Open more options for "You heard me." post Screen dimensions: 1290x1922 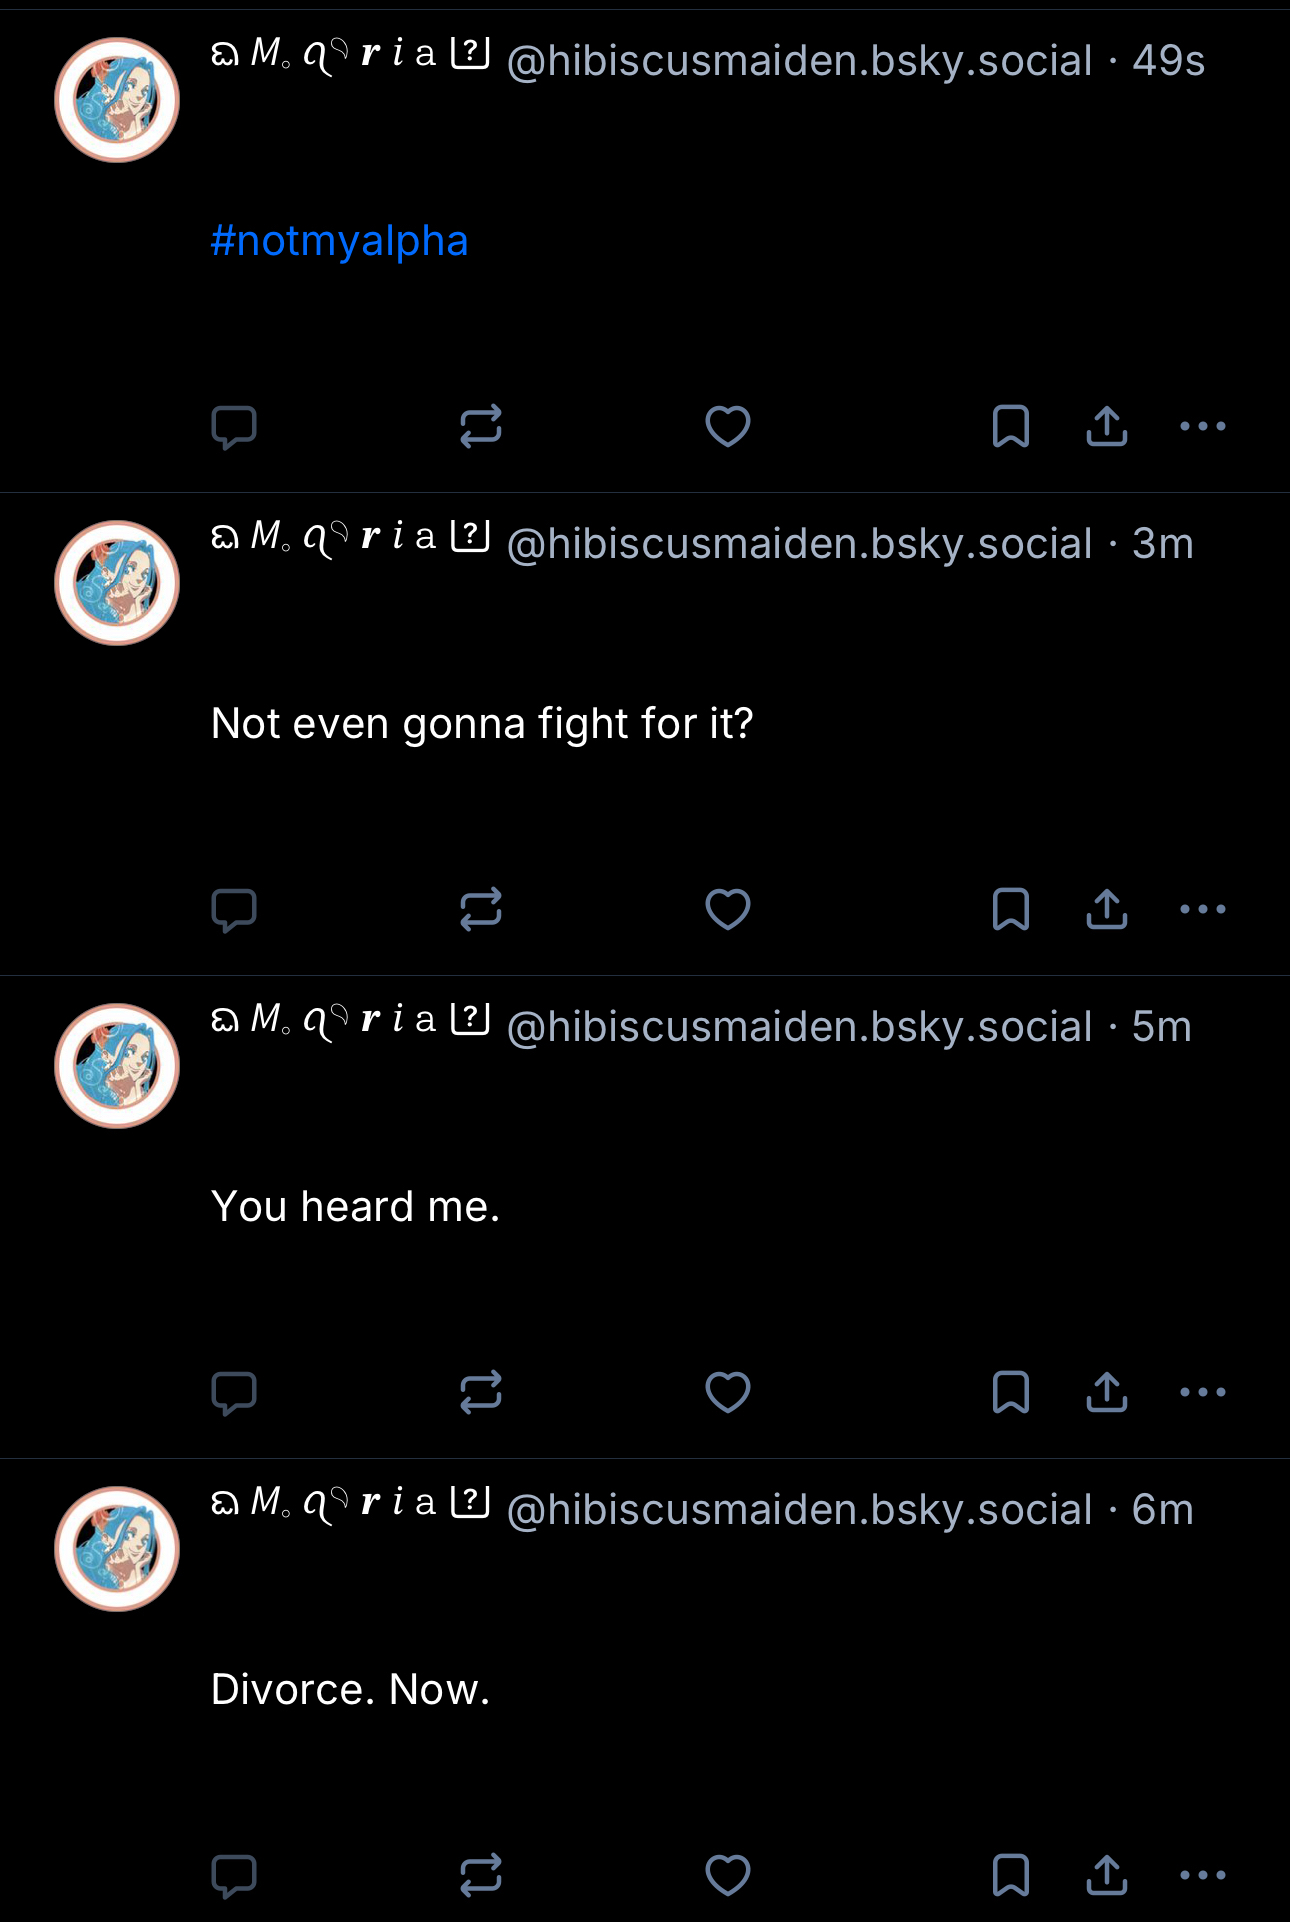pos(1202,1393)
